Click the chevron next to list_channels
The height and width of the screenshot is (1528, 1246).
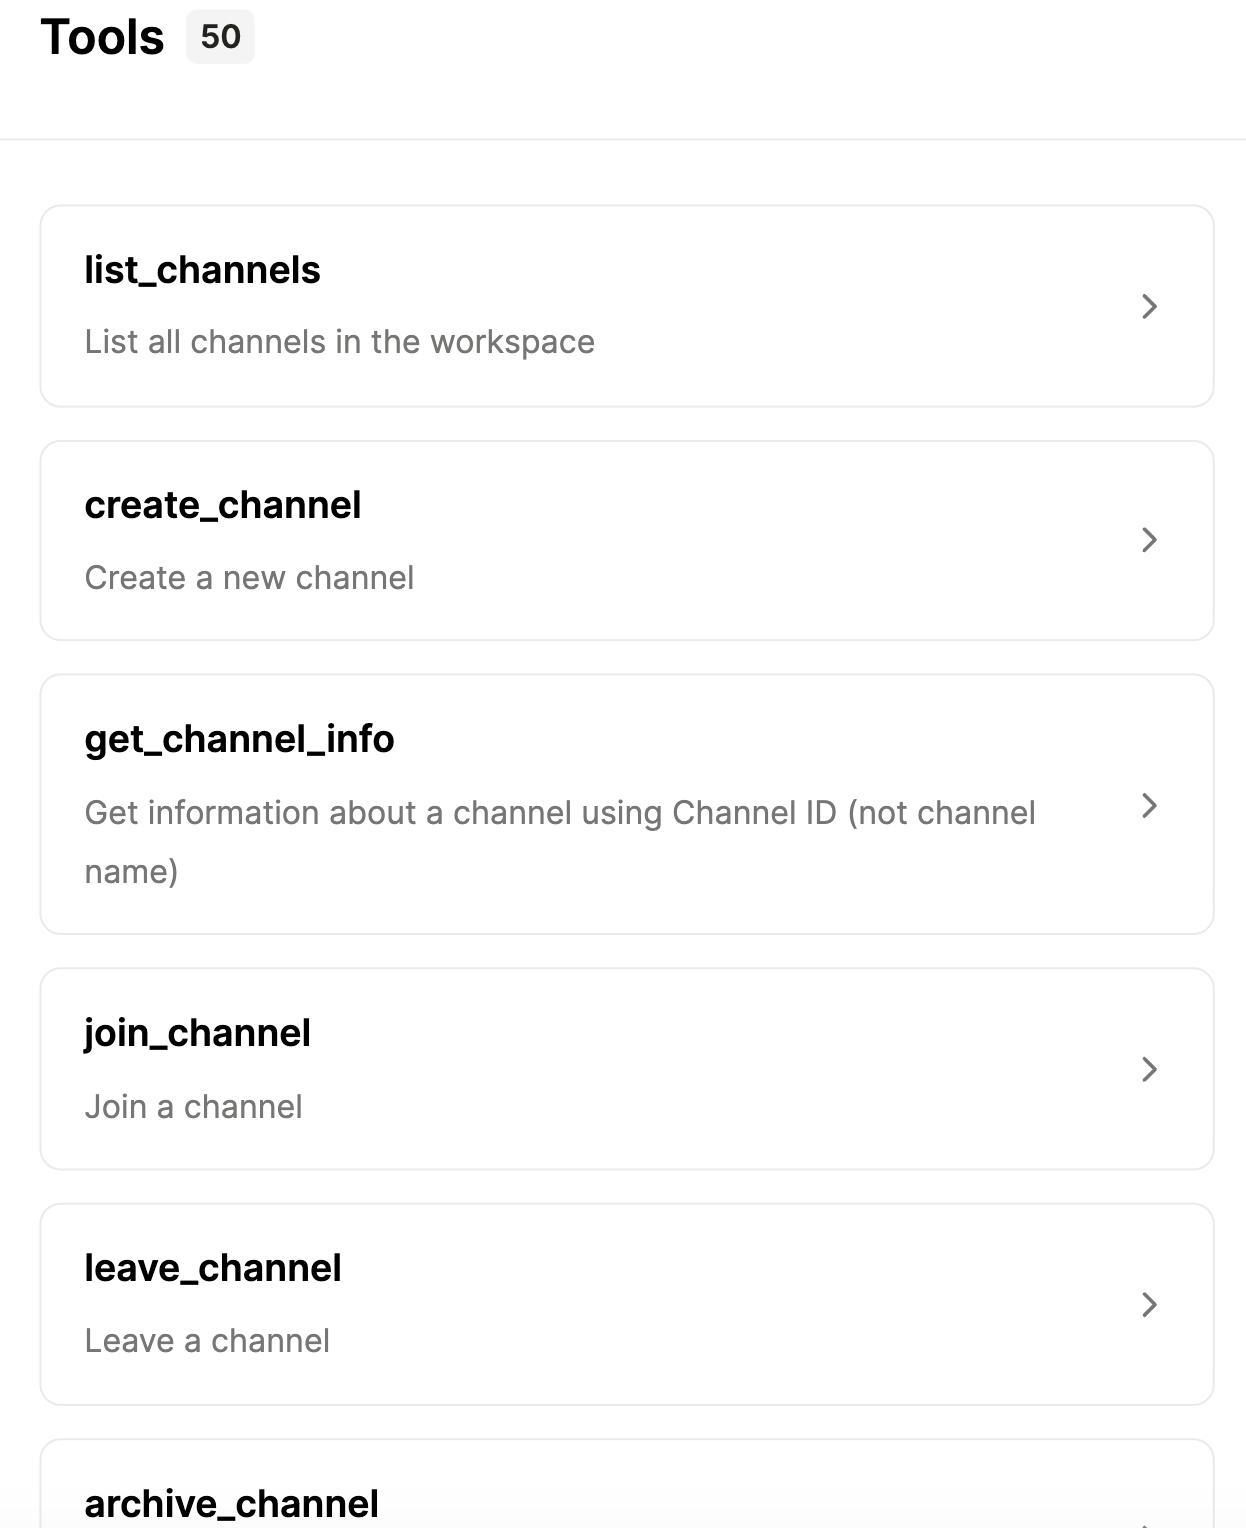(1151, 307)
